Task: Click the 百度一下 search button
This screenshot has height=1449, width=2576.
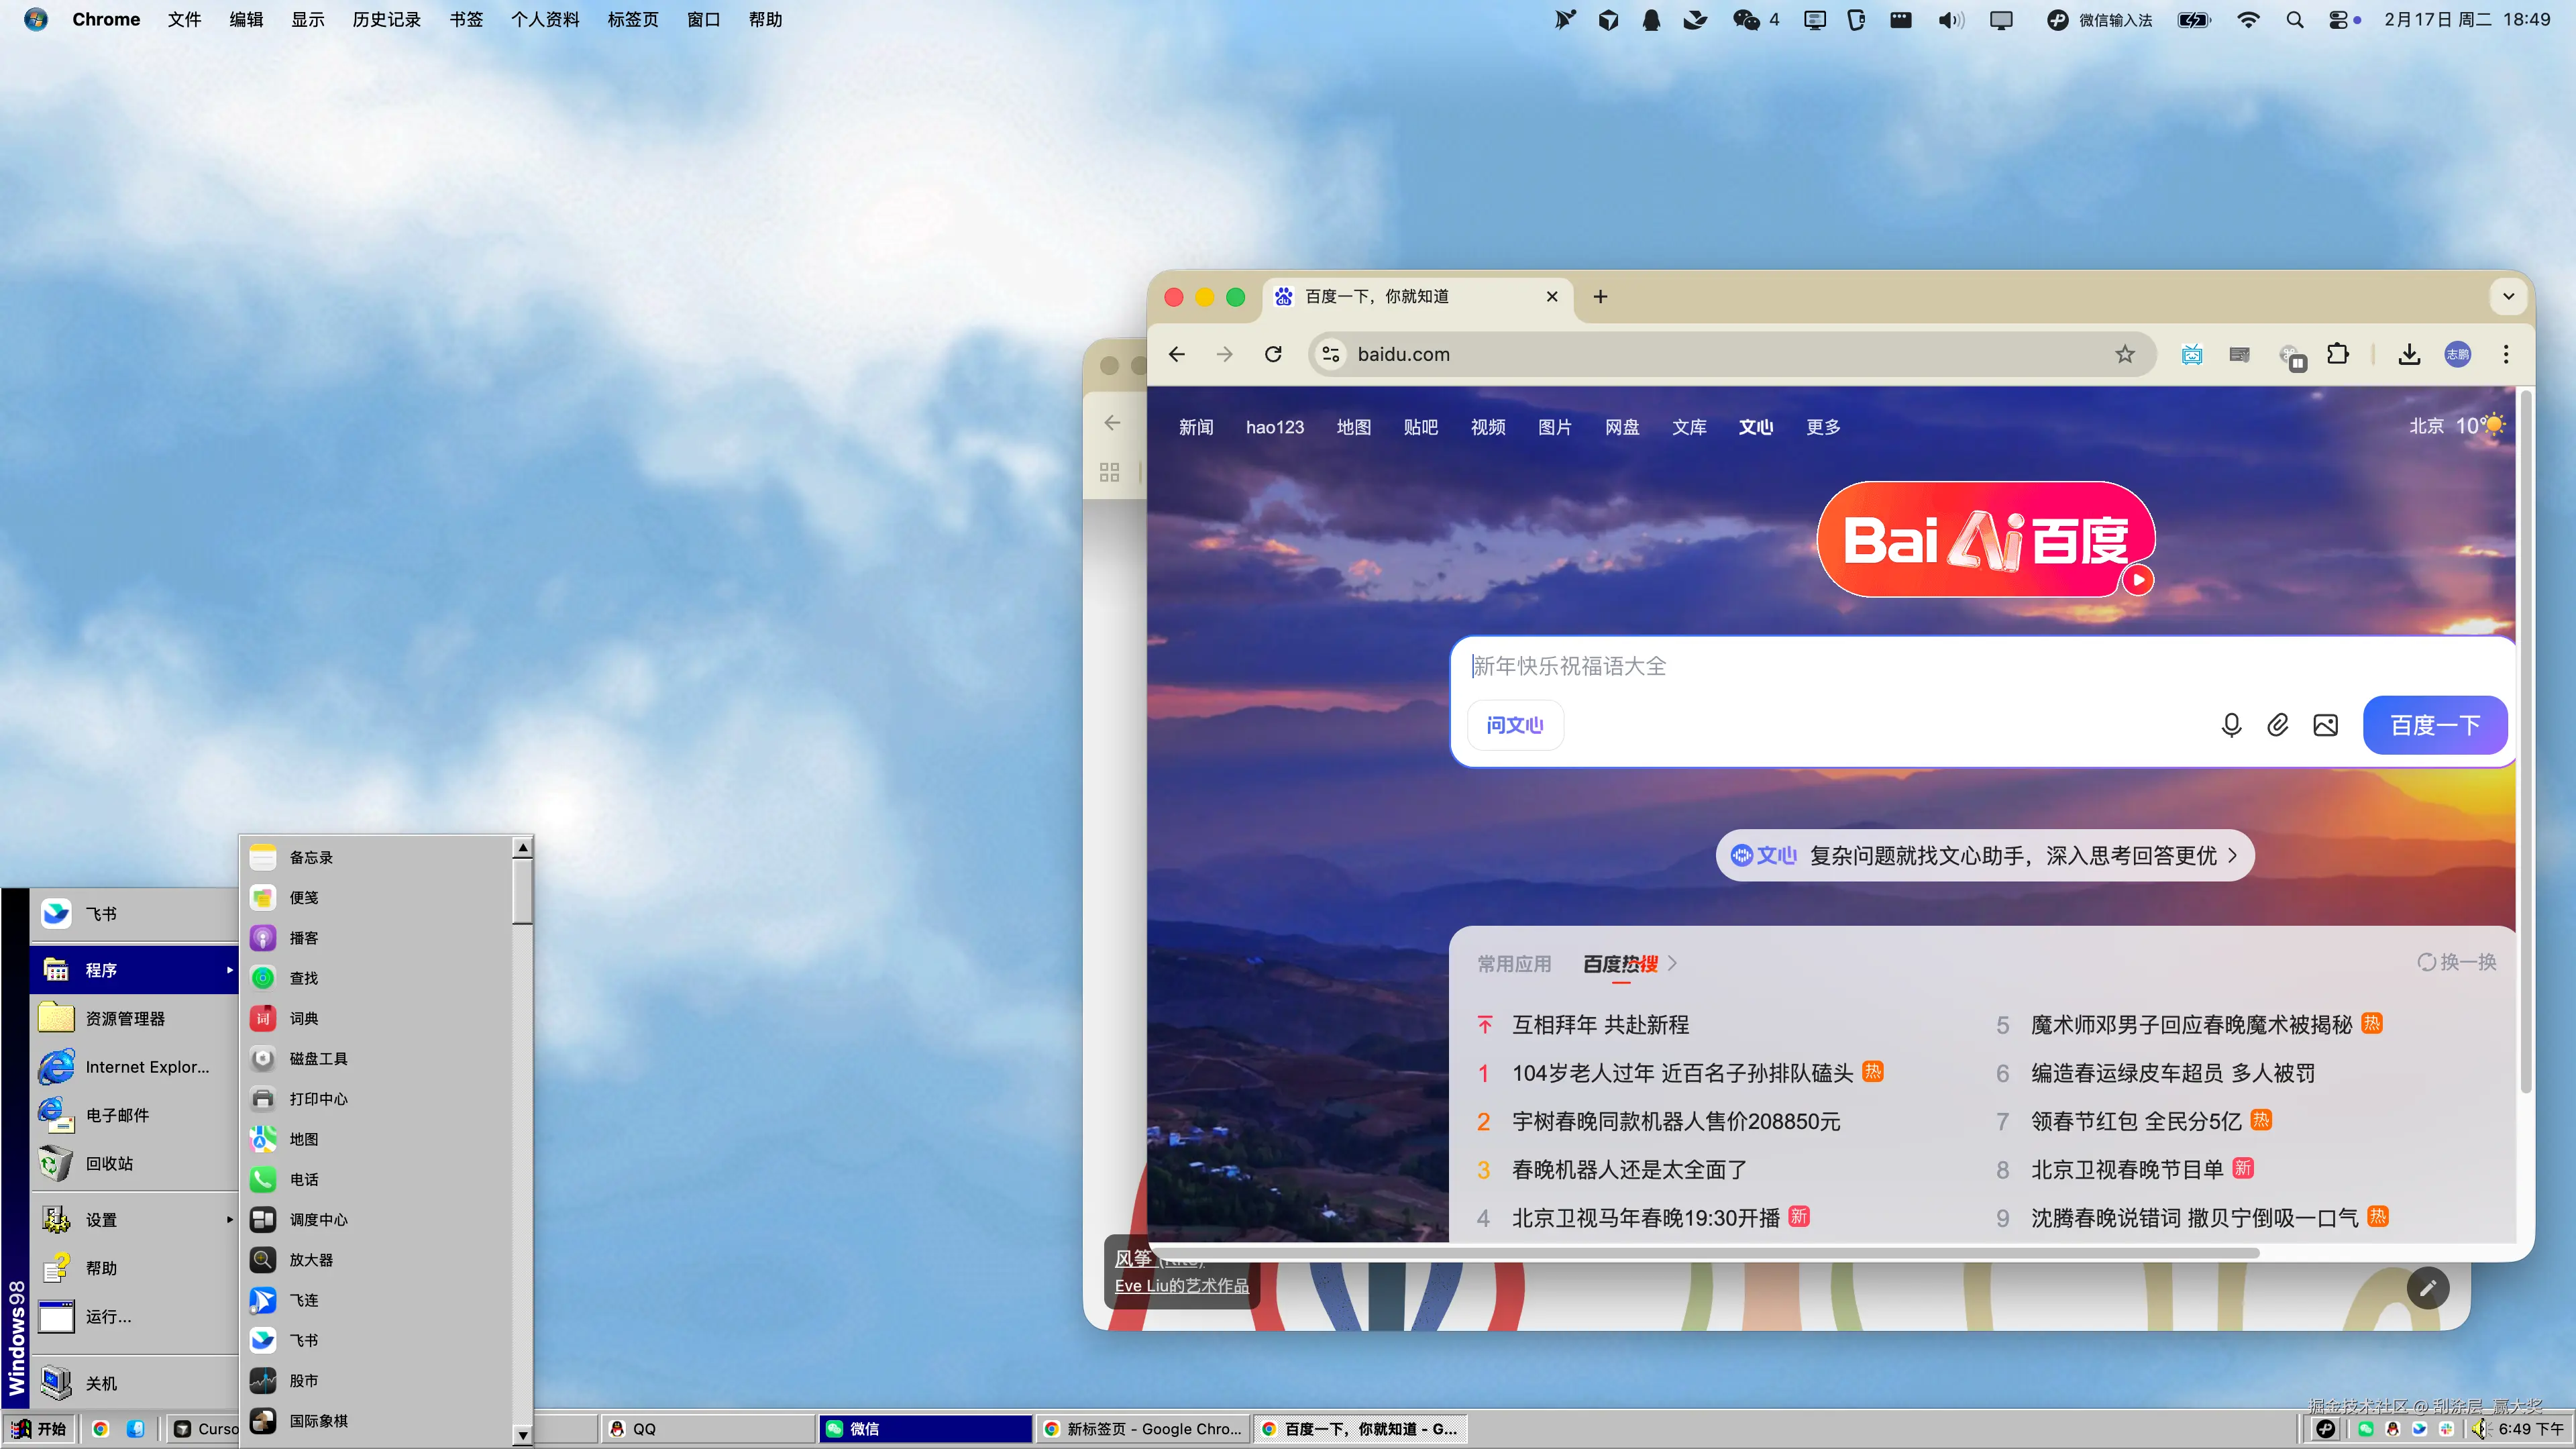Action: coord(2434,725)
